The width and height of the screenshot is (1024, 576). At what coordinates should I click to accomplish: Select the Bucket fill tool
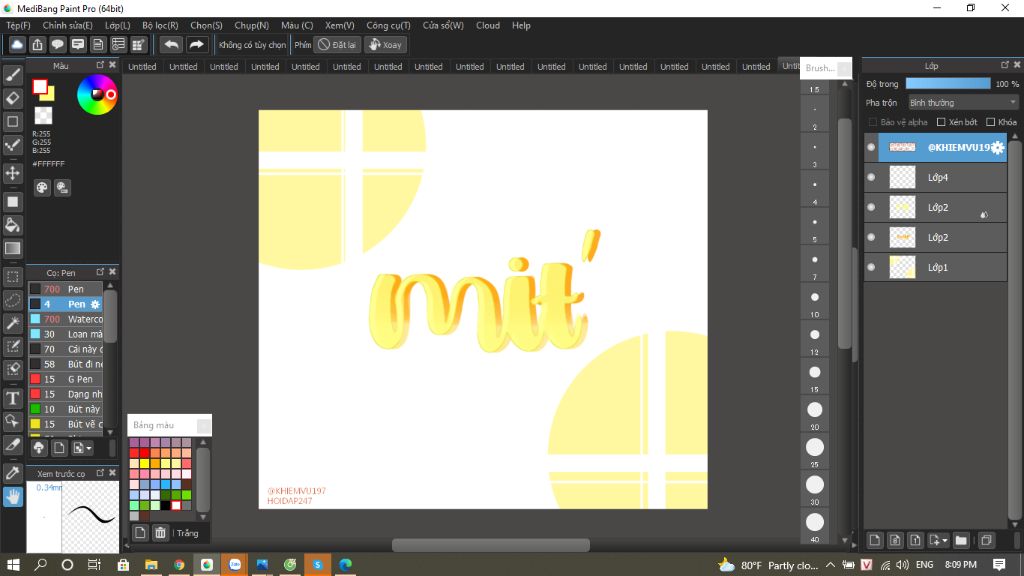coord(12,225)
